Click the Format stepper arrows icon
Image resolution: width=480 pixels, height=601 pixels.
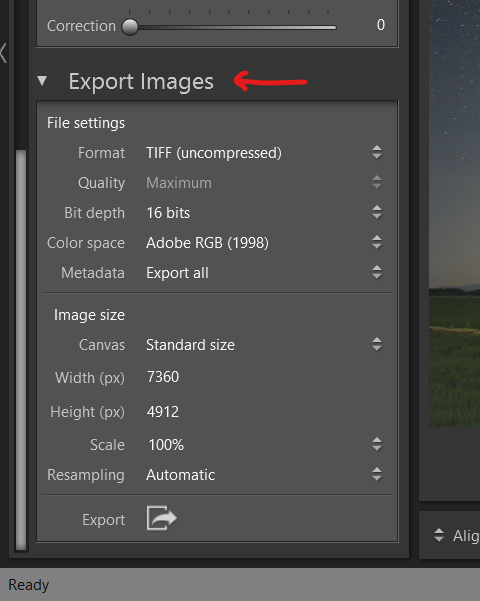coord(377,153)
